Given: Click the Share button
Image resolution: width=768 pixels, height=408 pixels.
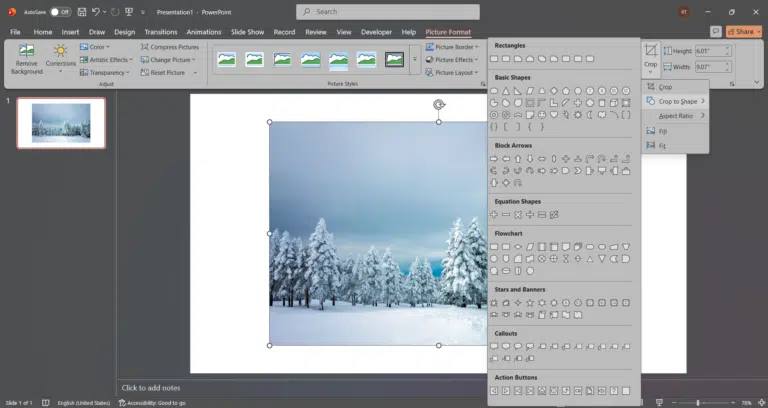Looking at the screenshot, I should [744, 32].
